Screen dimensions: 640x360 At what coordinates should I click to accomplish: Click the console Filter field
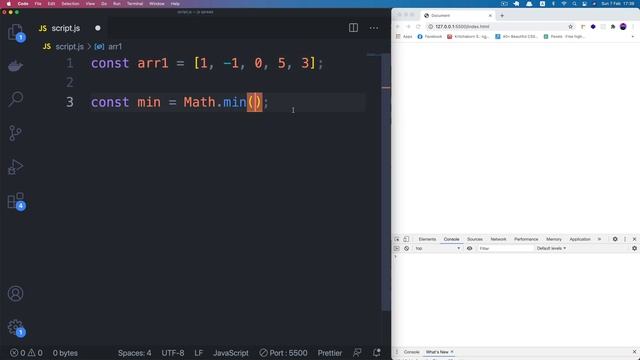505,248
